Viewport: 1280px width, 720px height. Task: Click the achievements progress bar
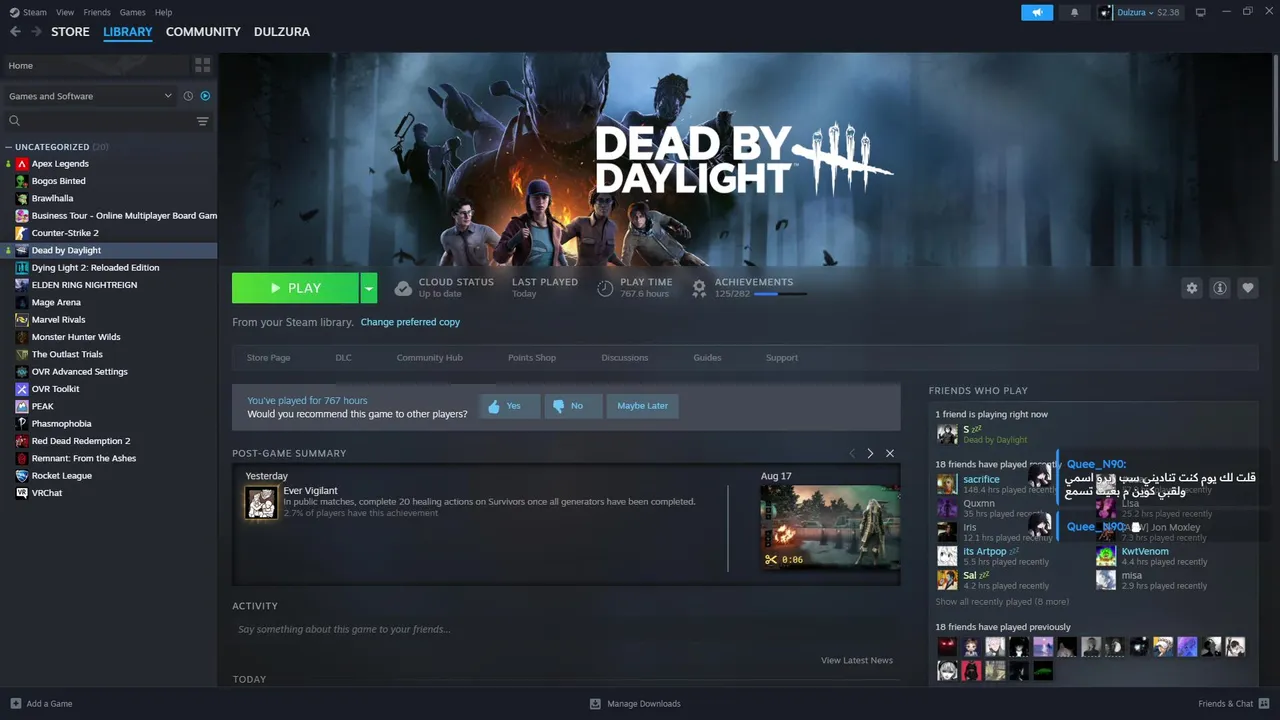click(780, 294)
